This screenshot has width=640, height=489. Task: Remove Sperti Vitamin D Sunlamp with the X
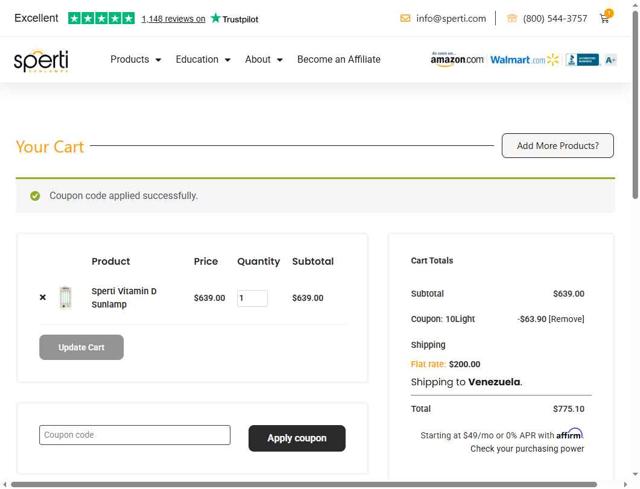point(42,297)
